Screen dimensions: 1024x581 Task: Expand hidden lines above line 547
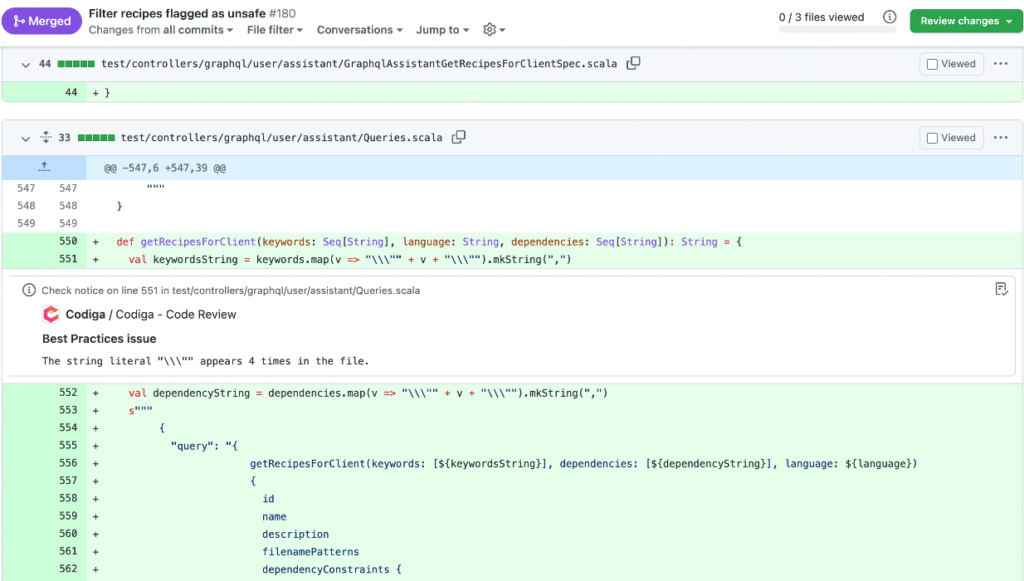point(44,167)
